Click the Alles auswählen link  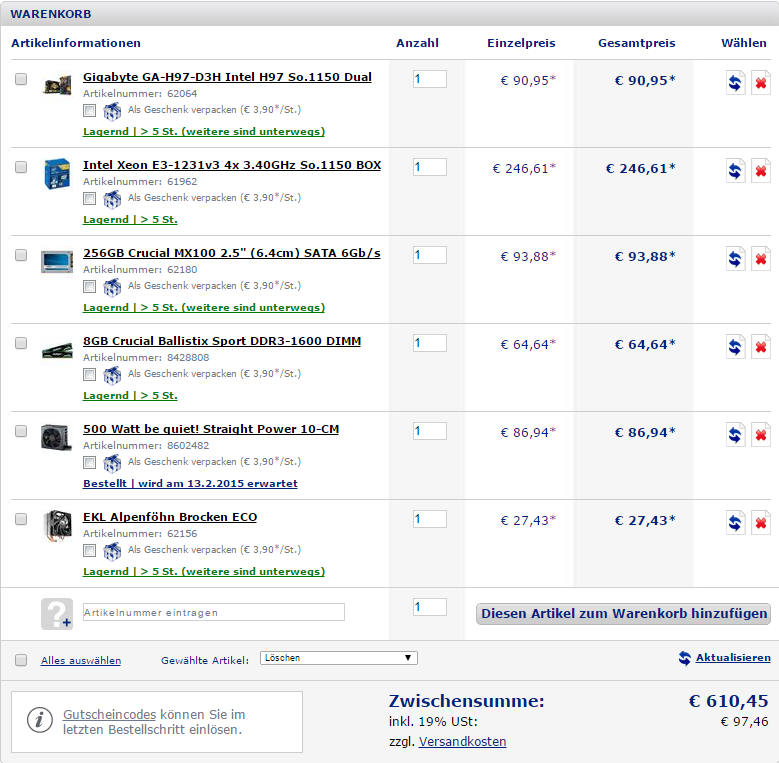click(81, 660)
